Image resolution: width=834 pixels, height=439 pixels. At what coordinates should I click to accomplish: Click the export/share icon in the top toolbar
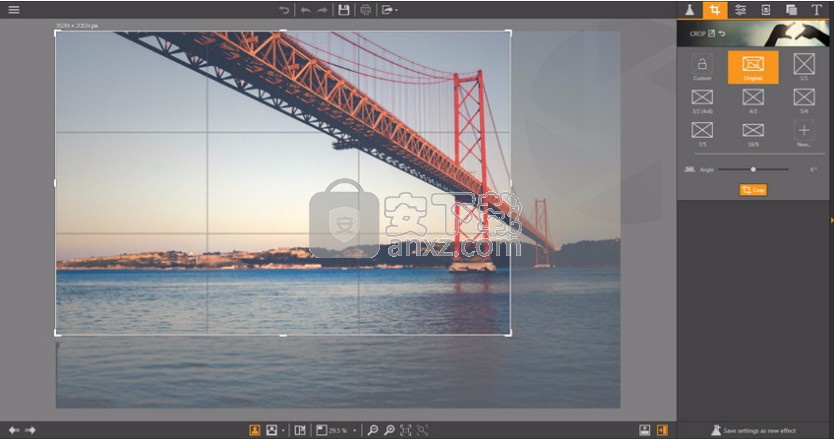pos(387,10)
